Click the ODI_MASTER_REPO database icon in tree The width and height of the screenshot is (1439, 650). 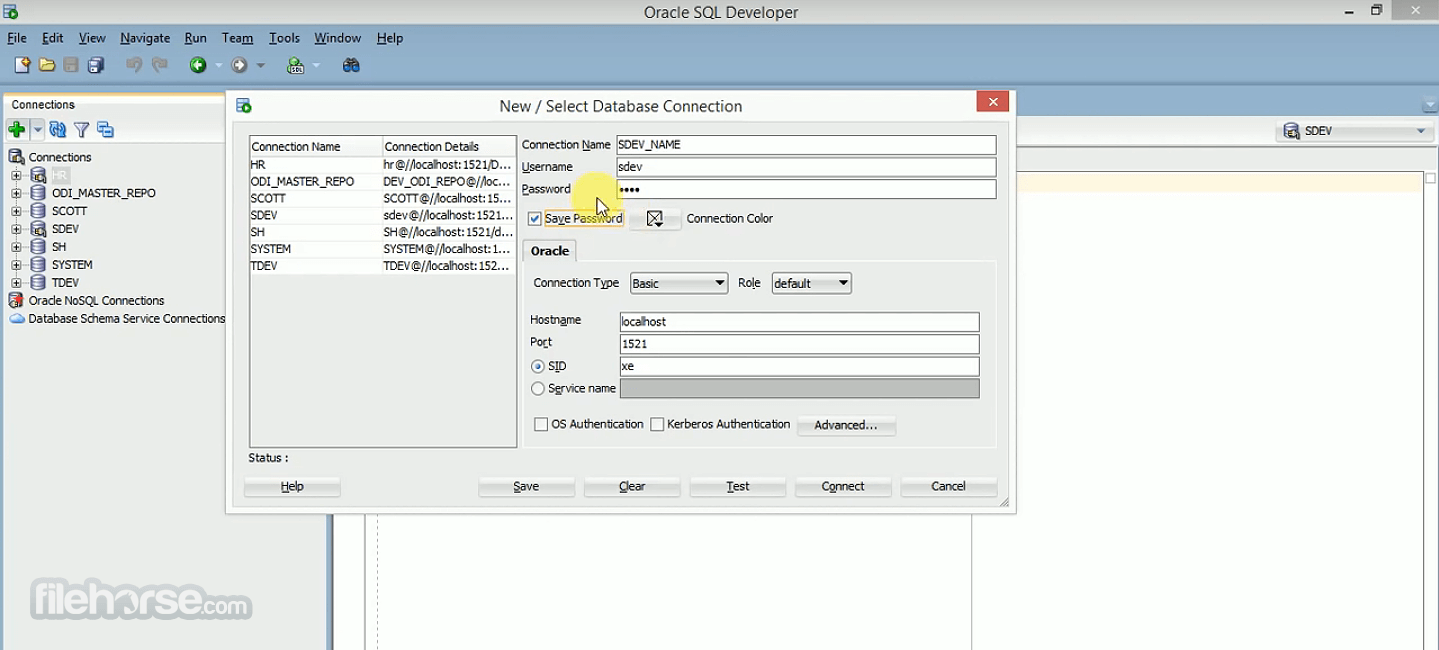click(x=38, y=193)
